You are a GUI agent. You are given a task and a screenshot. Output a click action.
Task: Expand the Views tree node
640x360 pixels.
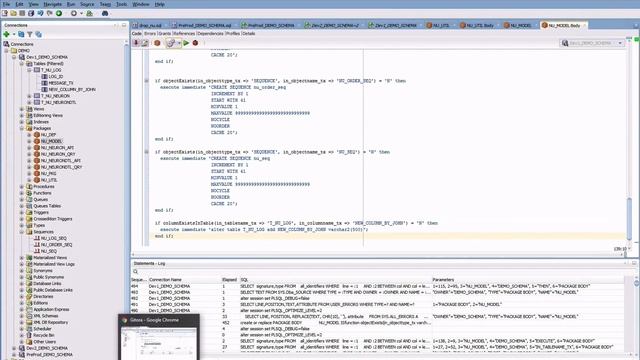click(22, 109)
